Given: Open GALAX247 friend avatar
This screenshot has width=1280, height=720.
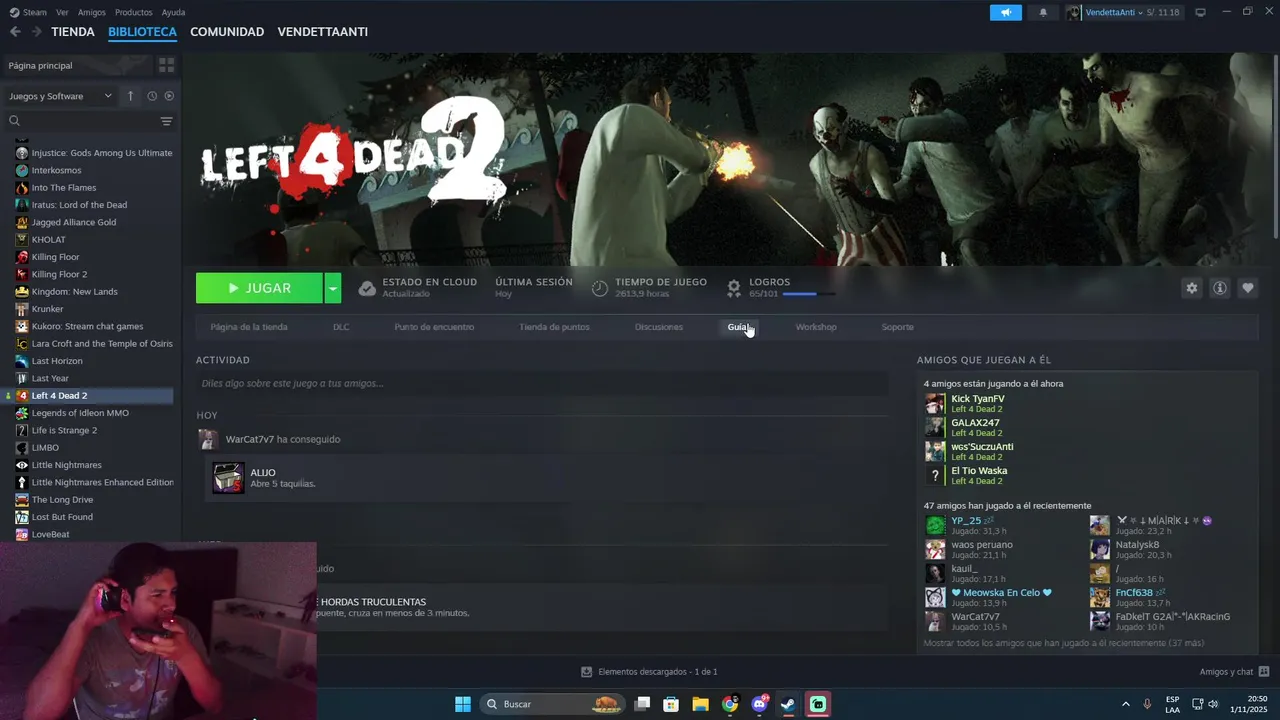Looking at the screenshot, I should 935,428.
